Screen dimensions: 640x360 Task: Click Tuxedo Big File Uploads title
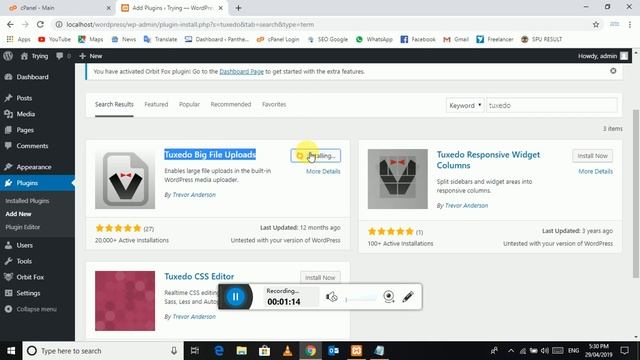pyautogui.click(x=210, y=155)
